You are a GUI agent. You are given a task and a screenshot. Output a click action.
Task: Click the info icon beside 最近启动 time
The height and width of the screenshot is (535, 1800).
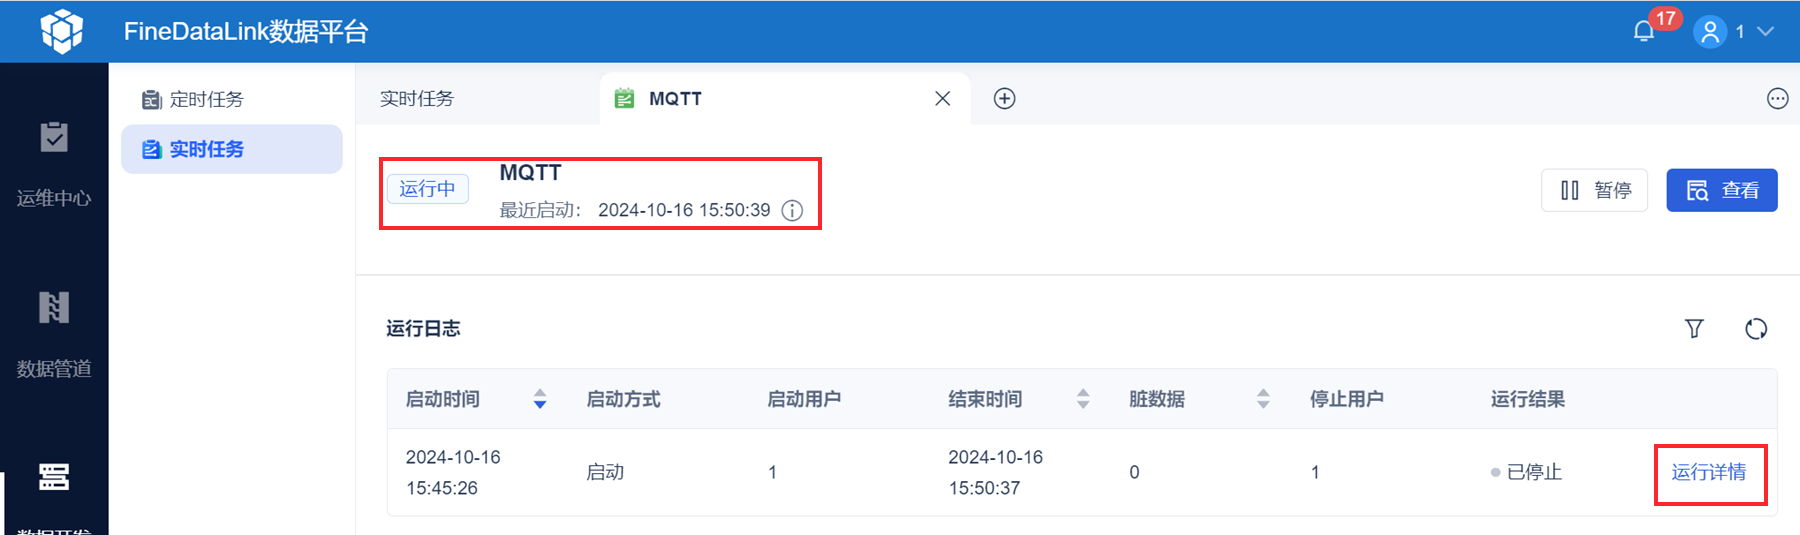[792, 210]
